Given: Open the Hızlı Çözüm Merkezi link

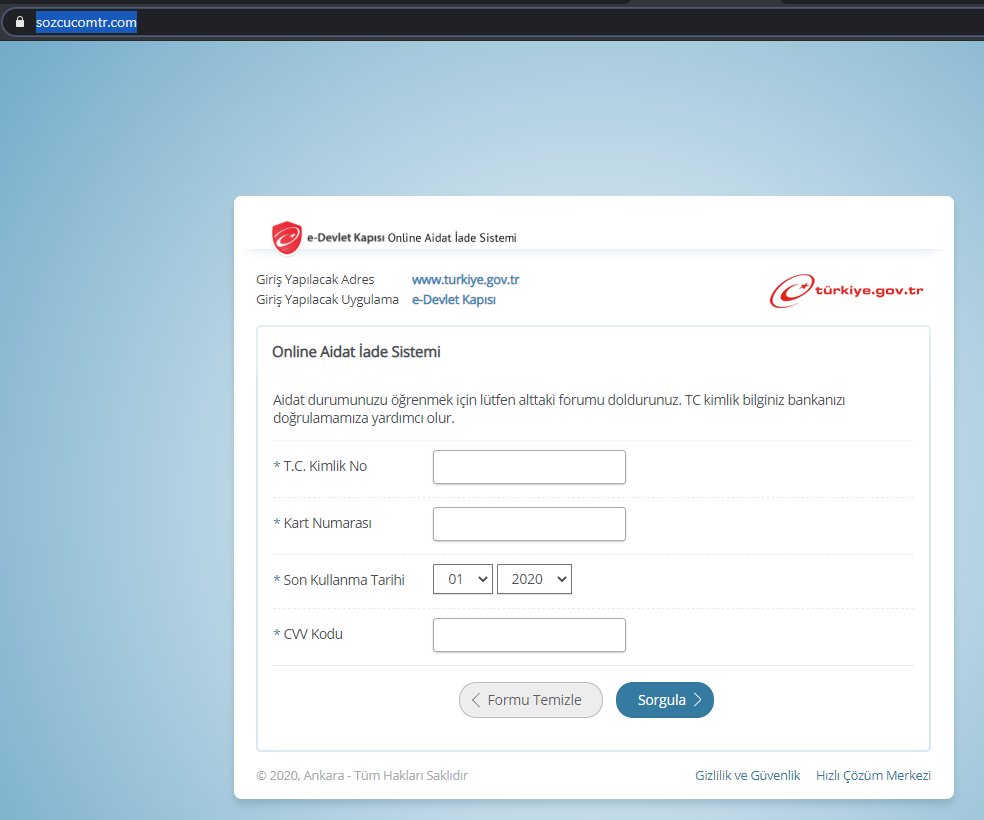Looking at the screenshot, I should tap(873, 775).
